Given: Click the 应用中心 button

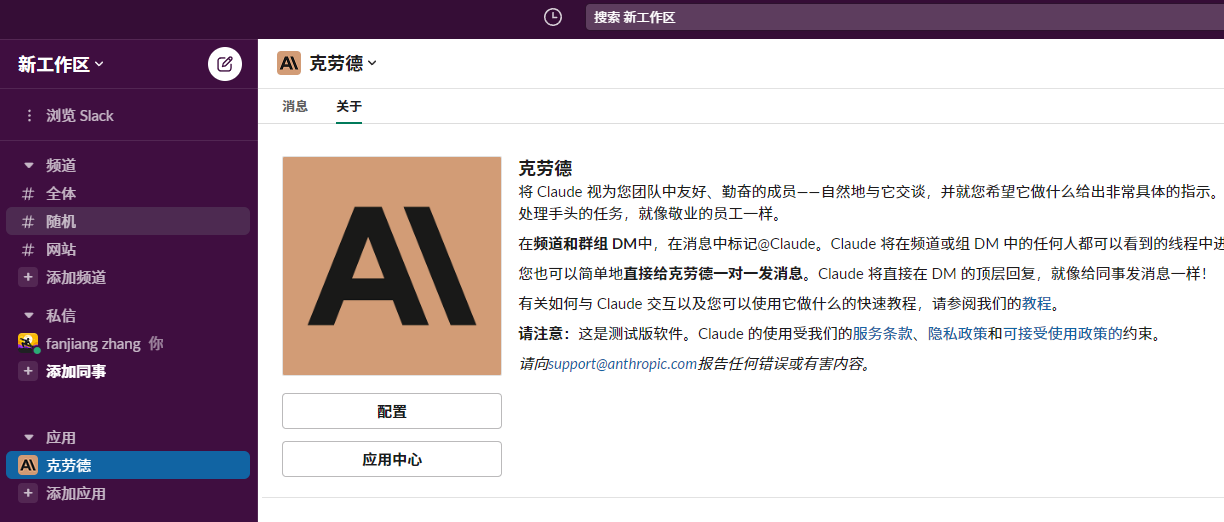Looking at the screenshot, I should click(392, 459).
